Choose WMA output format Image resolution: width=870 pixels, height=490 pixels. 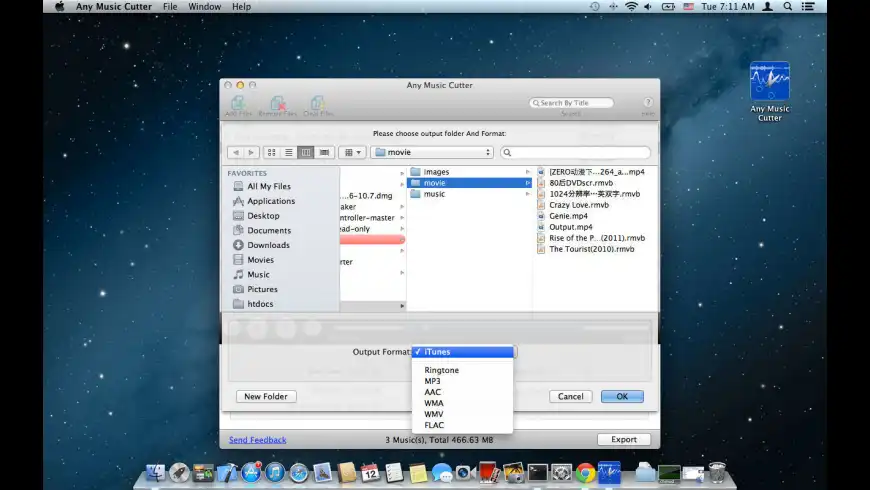click(463, 403)
